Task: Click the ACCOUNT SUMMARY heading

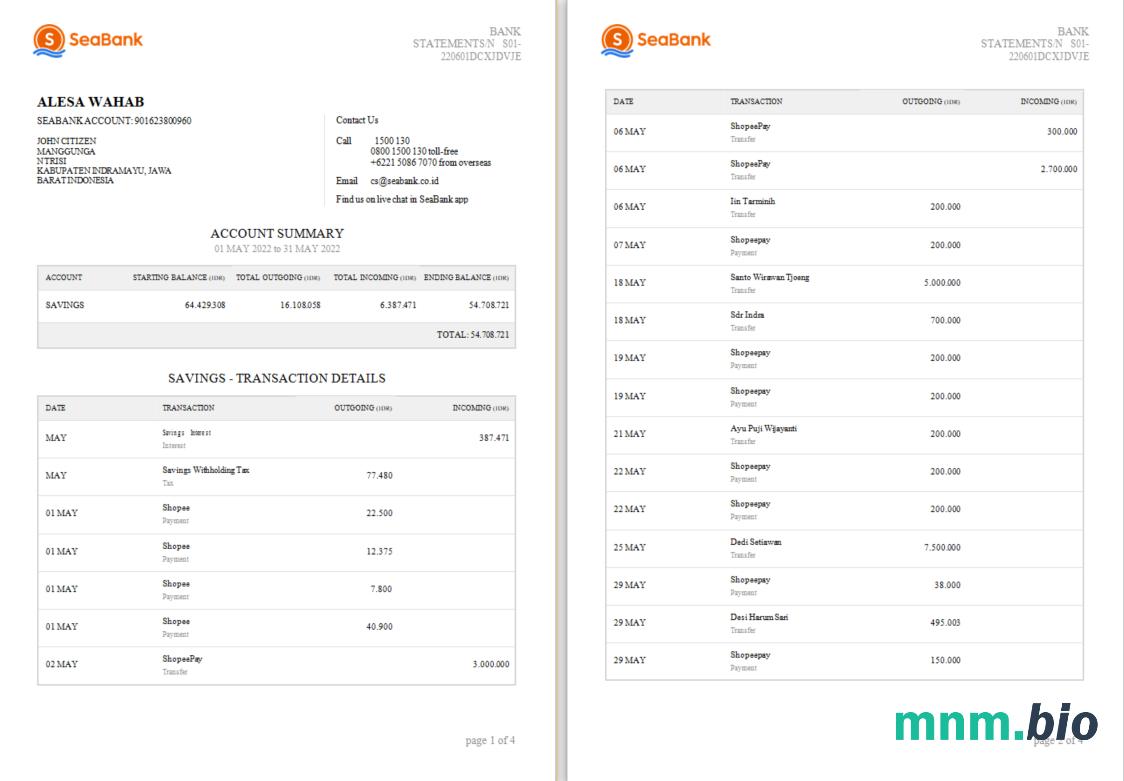Action: coord(277,233)
